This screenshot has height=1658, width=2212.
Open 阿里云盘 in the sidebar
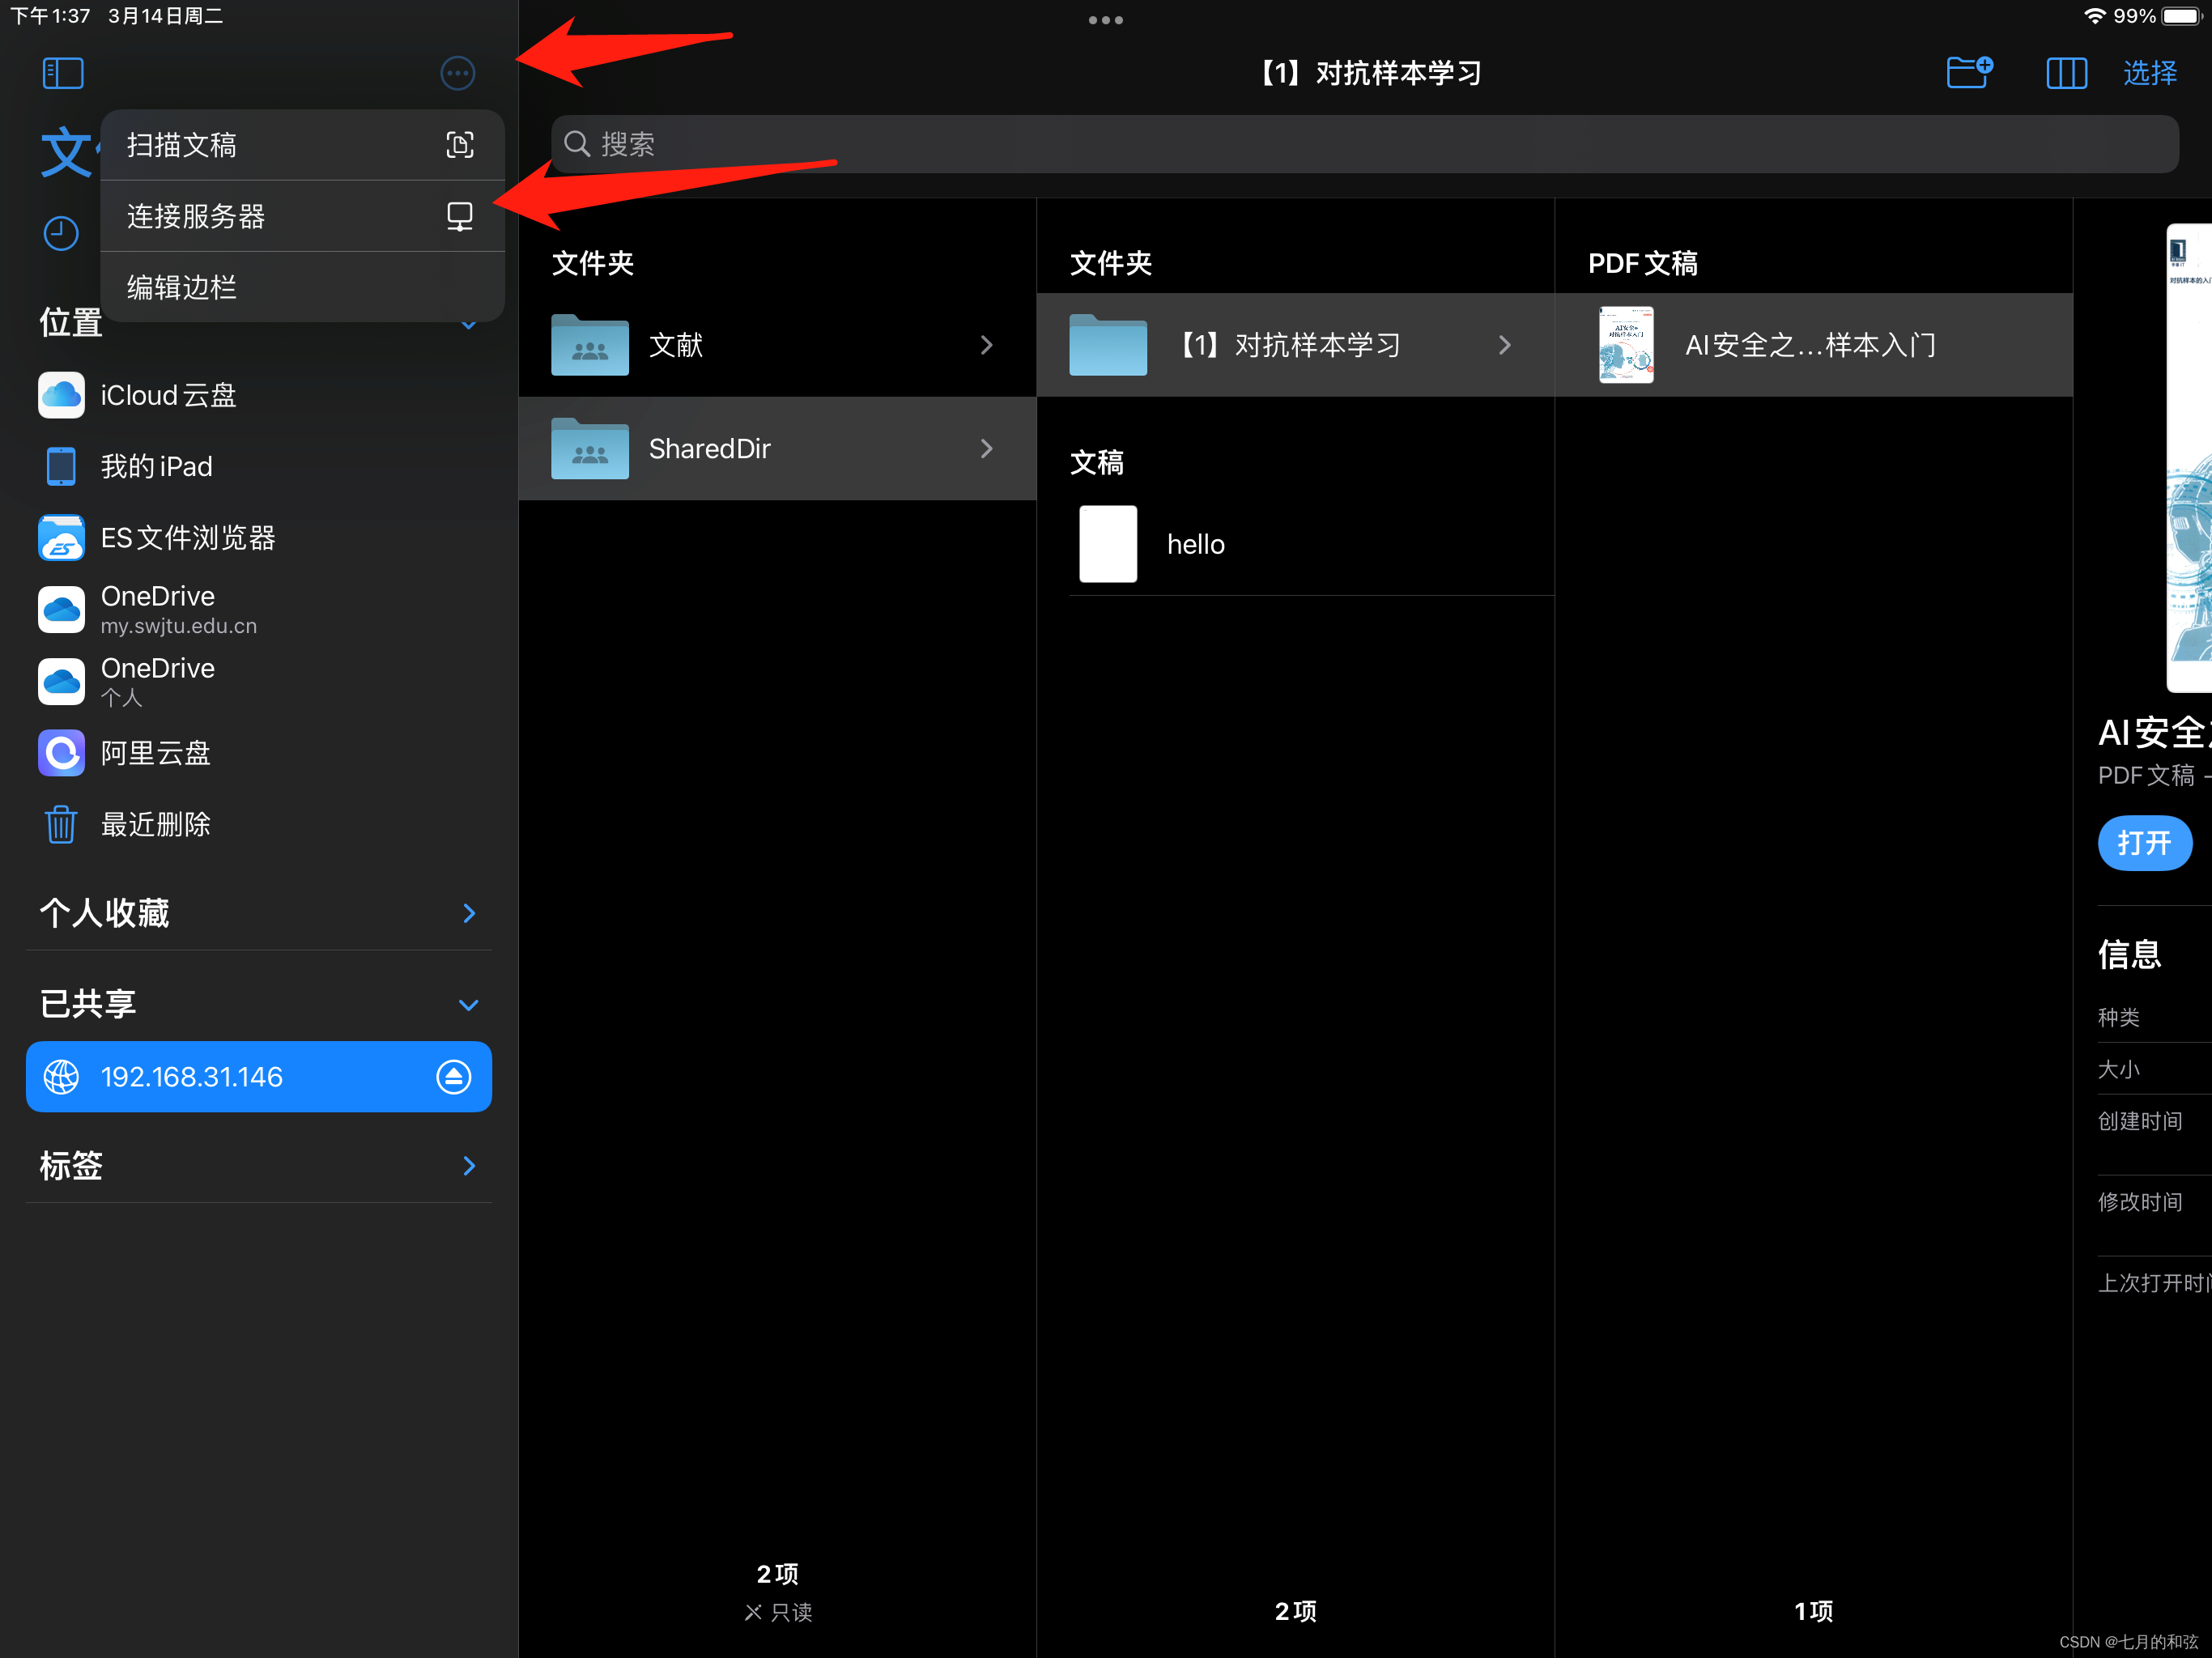pyautogui.click(x=155, y=753)
